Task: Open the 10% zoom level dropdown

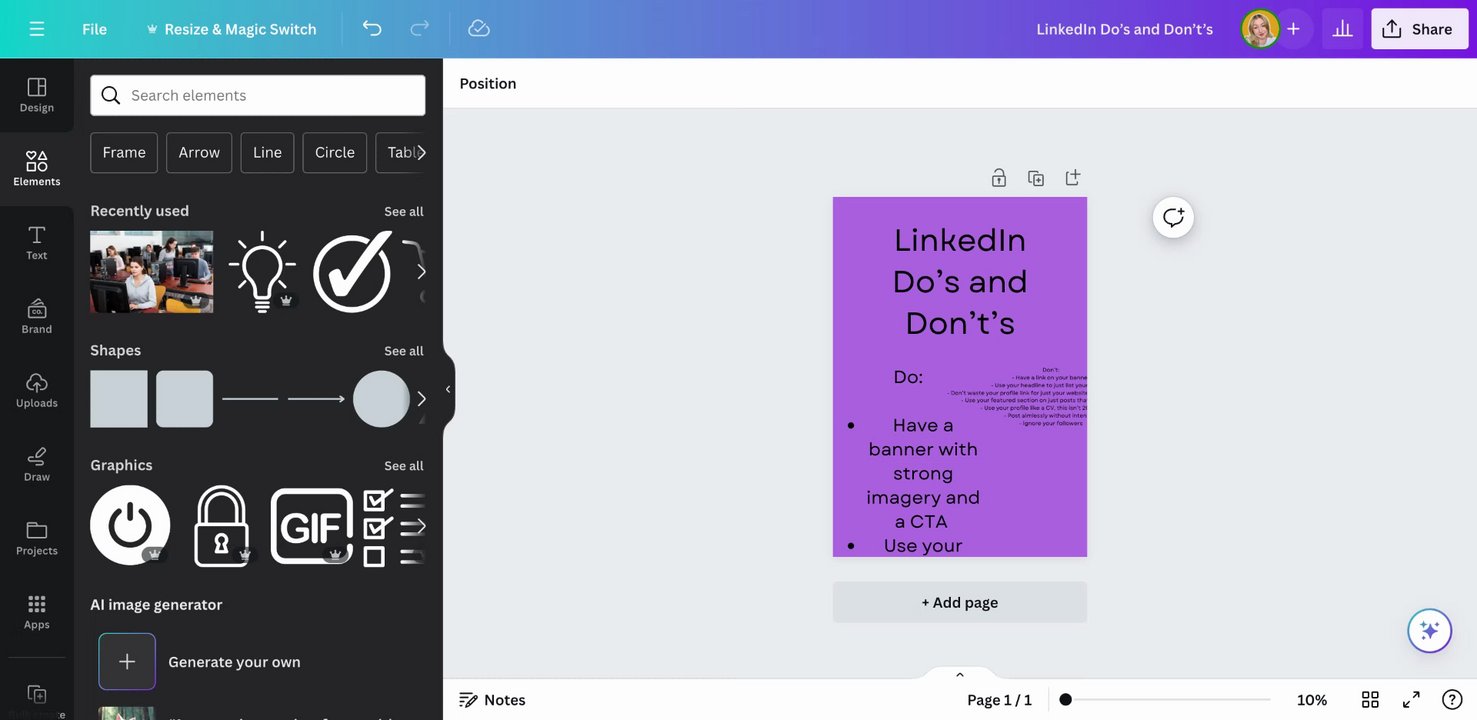Action: pyautogui.click(x=1312, y=700)
